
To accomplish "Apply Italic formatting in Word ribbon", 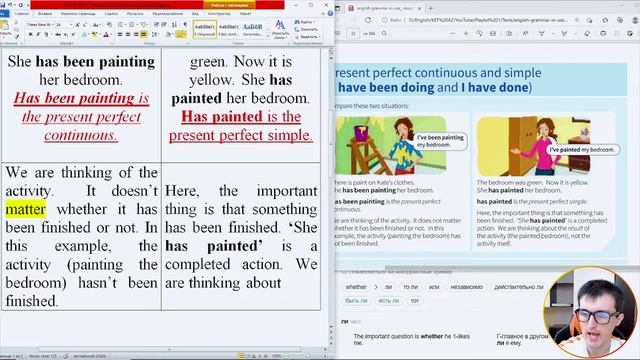I will tap(38, 34).
